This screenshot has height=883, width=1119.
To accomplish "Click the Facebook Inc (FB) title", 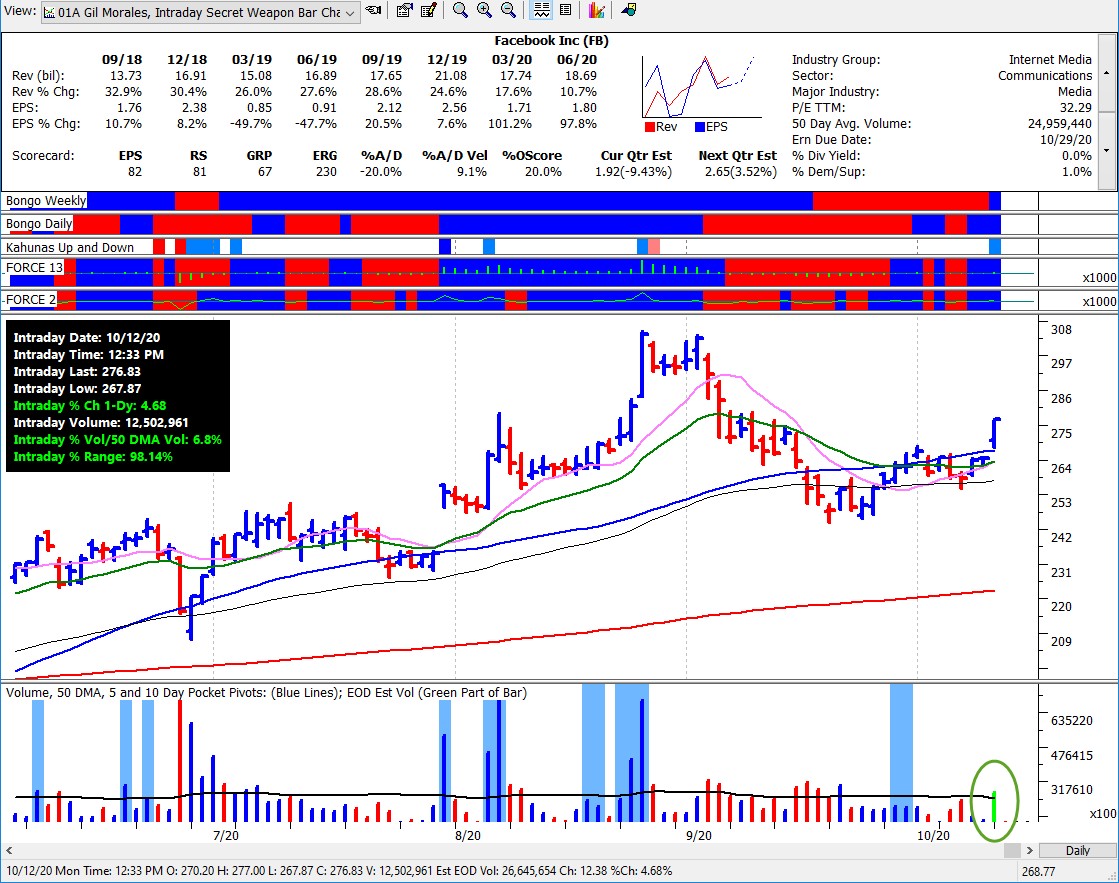I will pyautogui.click(x=552, y=41).
